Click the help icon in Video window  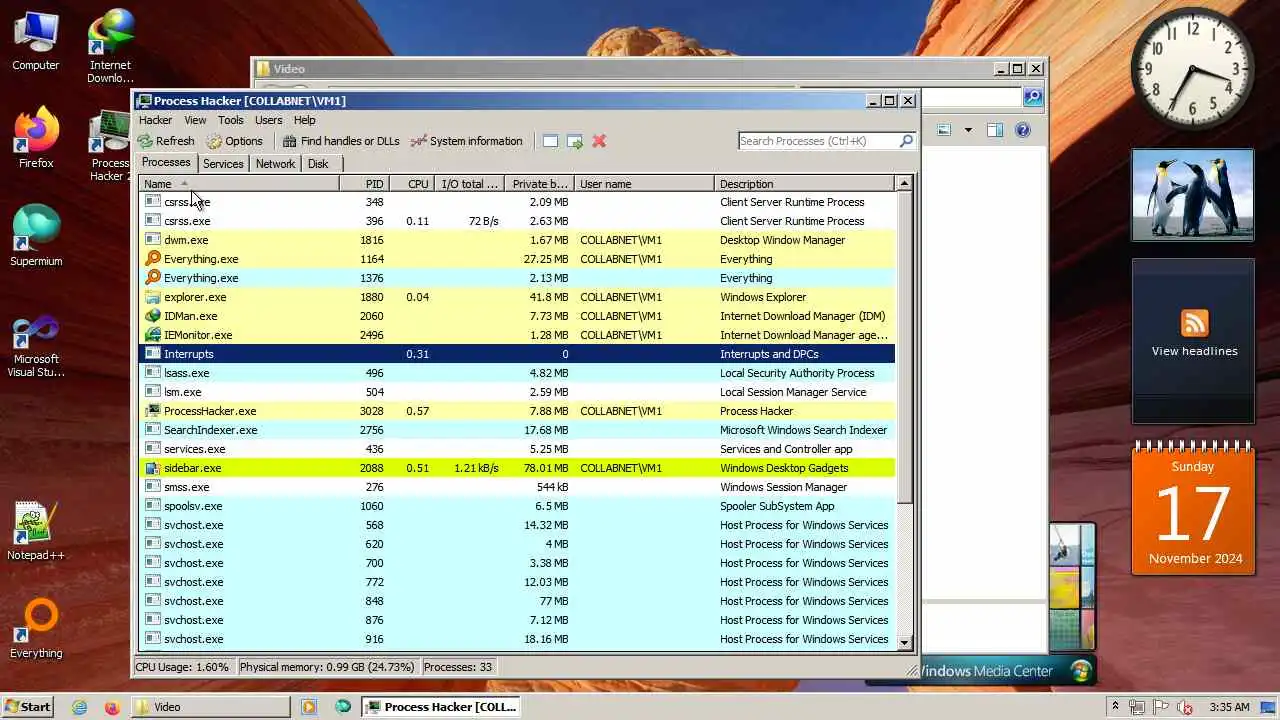(1022, 130)
